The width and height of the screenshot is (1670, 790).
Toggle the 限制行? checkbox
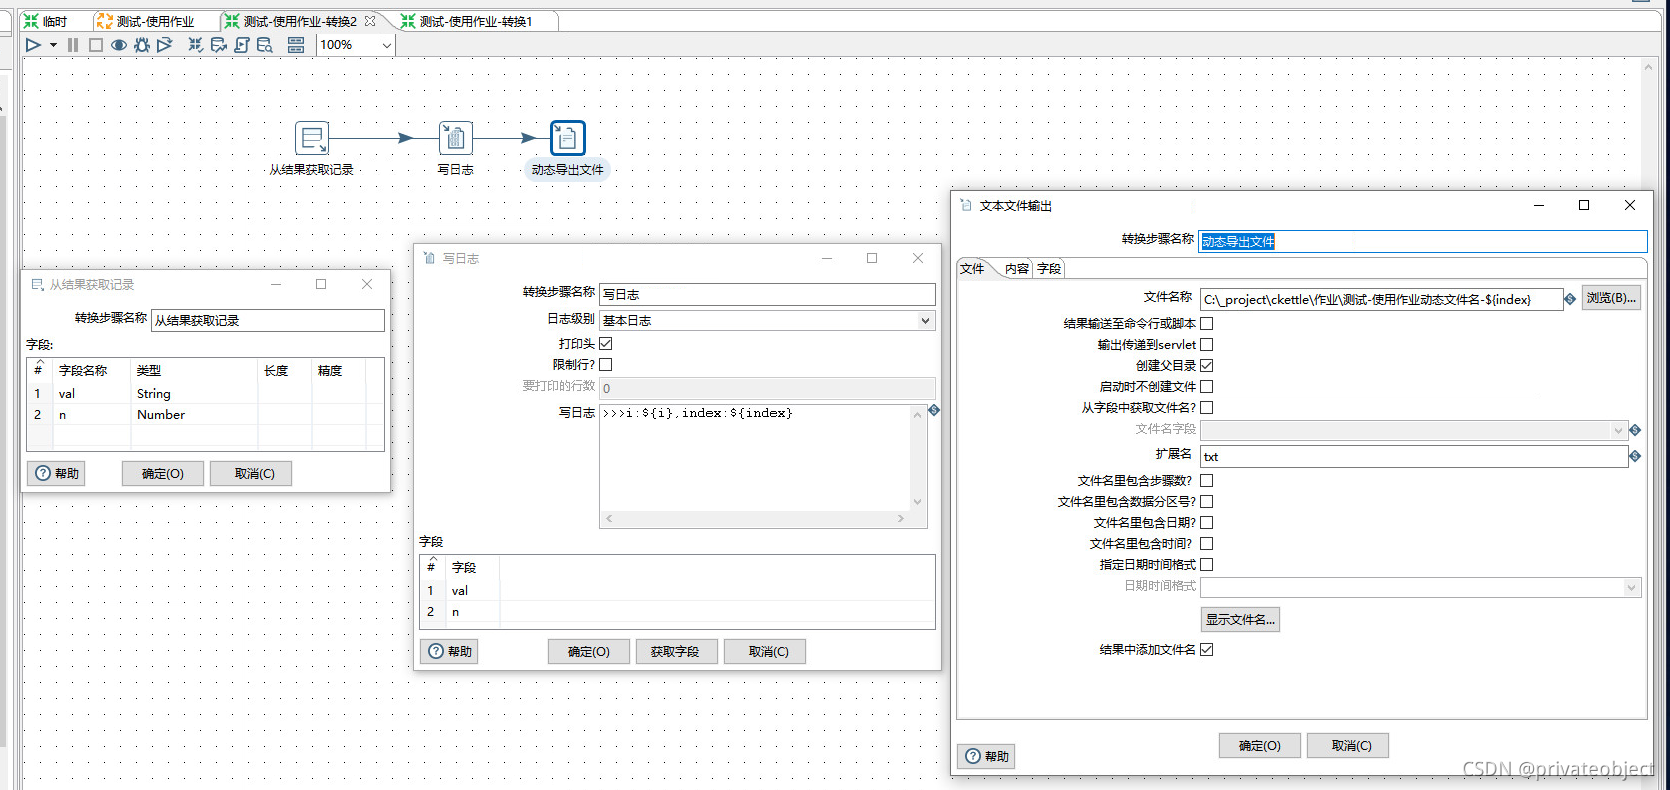click(606, 365)
